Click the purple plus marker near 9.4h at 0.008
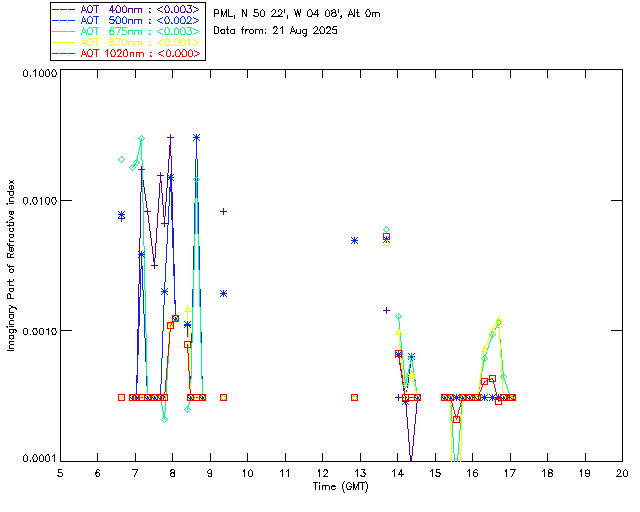Image resolution: width=640 pixels, height=512 pixels. coord(223,211)
